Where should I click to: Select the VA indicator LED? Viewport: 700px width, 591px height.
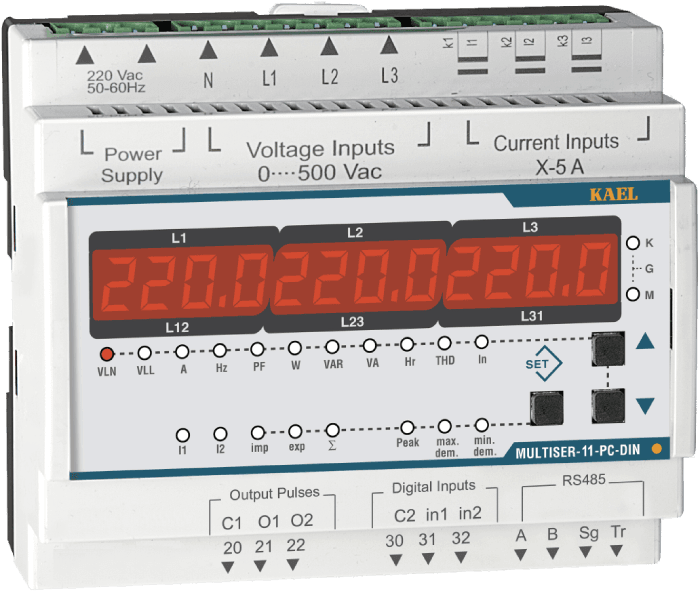point(370,345)
